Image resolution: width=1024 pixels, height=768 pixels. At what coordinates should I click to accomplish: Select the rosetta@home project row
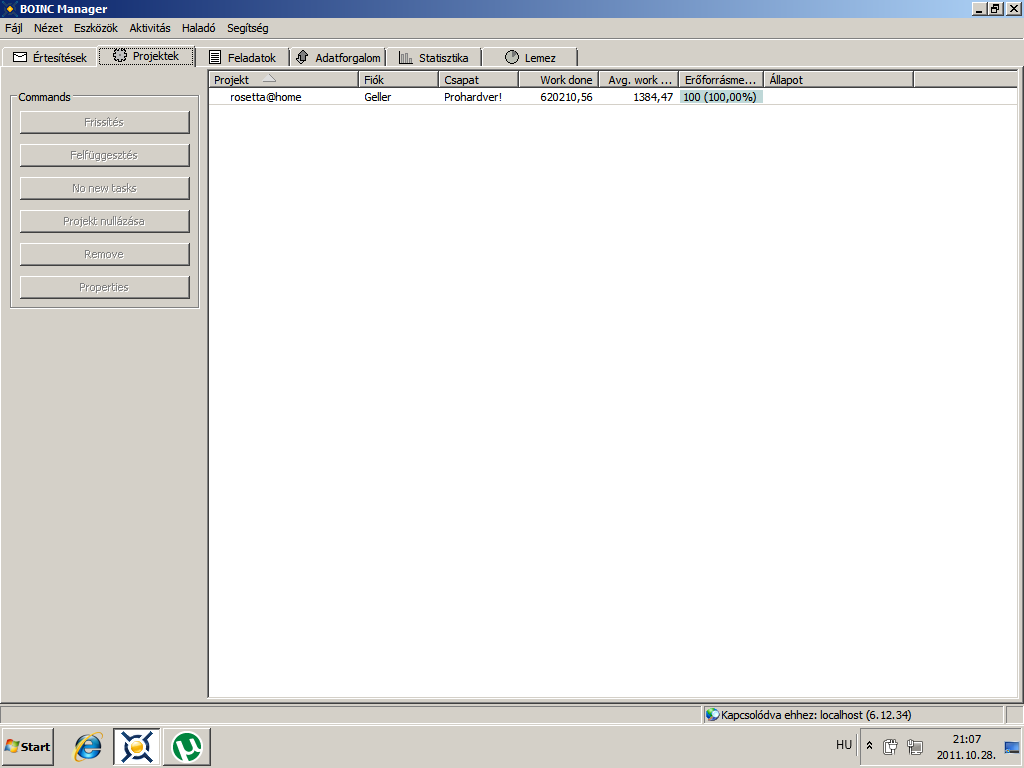click(613, 97)
